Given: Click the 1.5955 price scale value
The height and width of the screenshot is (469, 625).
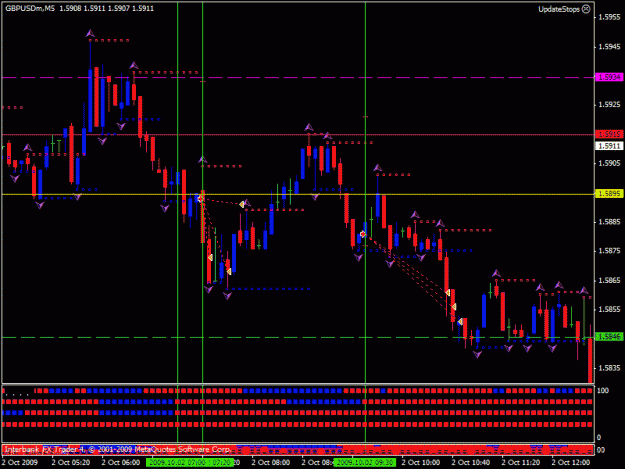Looking at the screenshot, I should 609,17.
